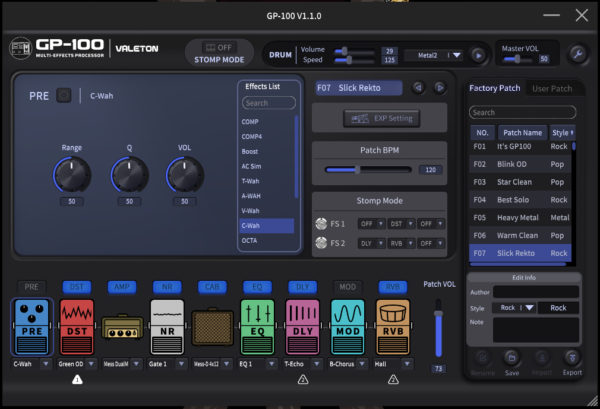
Task: Toggle the PRE module power button
Action: pyautogui.click(x=64, y=95)
